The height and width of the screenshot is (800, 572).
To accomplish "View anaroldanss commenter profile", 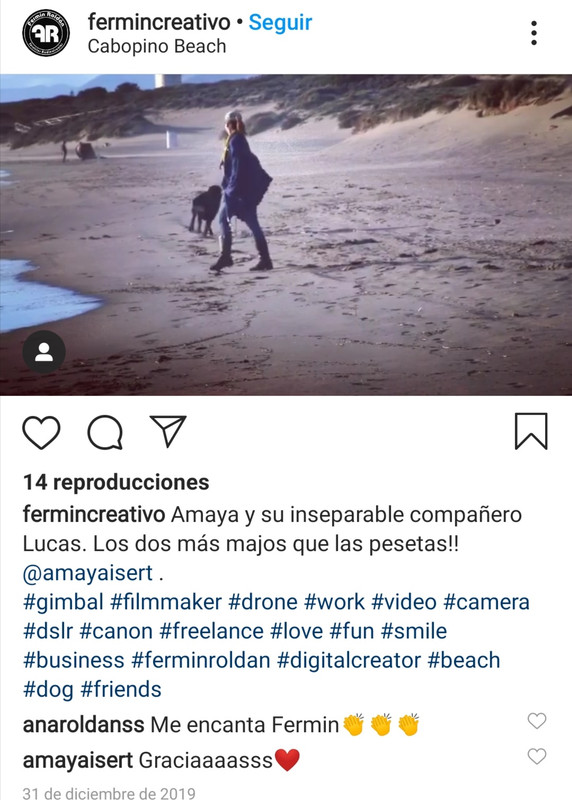I will coord(84,724).
